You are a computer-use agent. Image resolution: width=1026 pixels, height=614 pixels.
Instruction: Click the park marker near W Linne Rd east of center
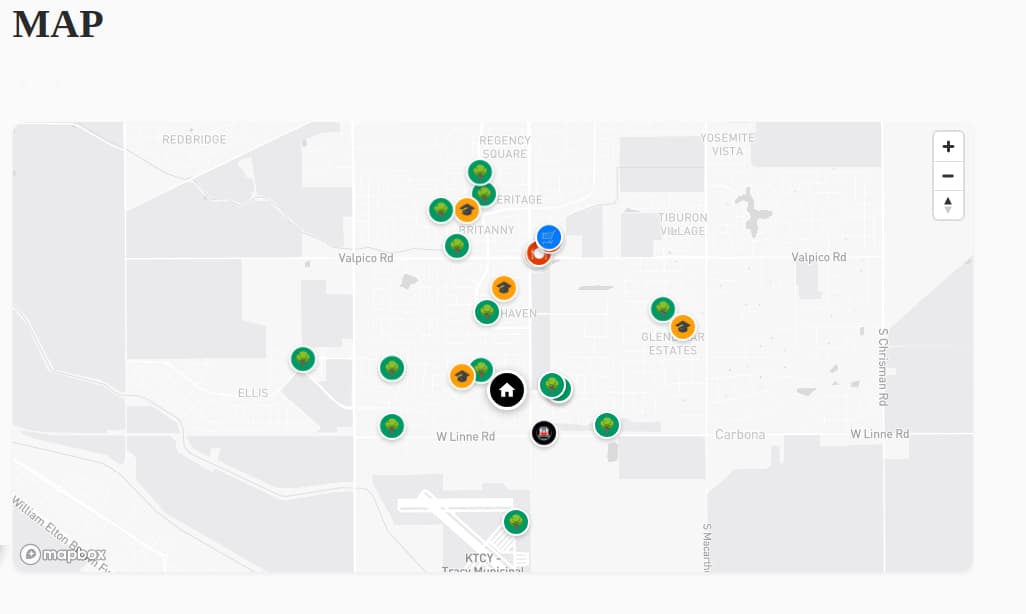[607, 424]
